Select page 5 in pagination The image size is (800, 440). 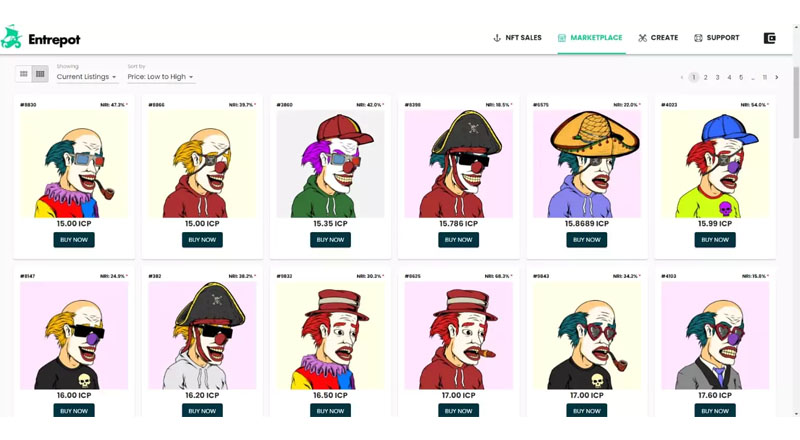tap(741, 77)
